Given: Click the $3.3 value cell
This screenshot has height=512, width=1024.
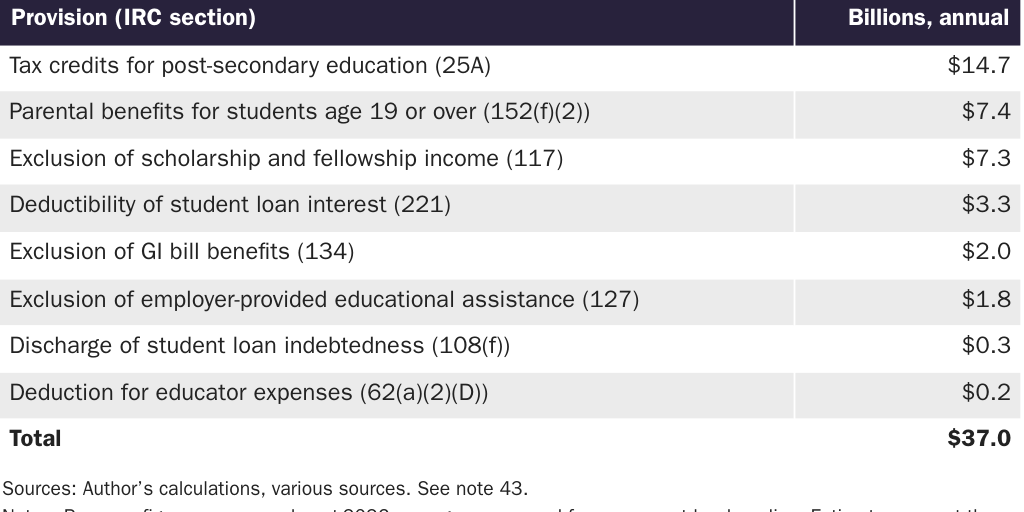Looking at the screenshot, I should click(x=986, y=205).
